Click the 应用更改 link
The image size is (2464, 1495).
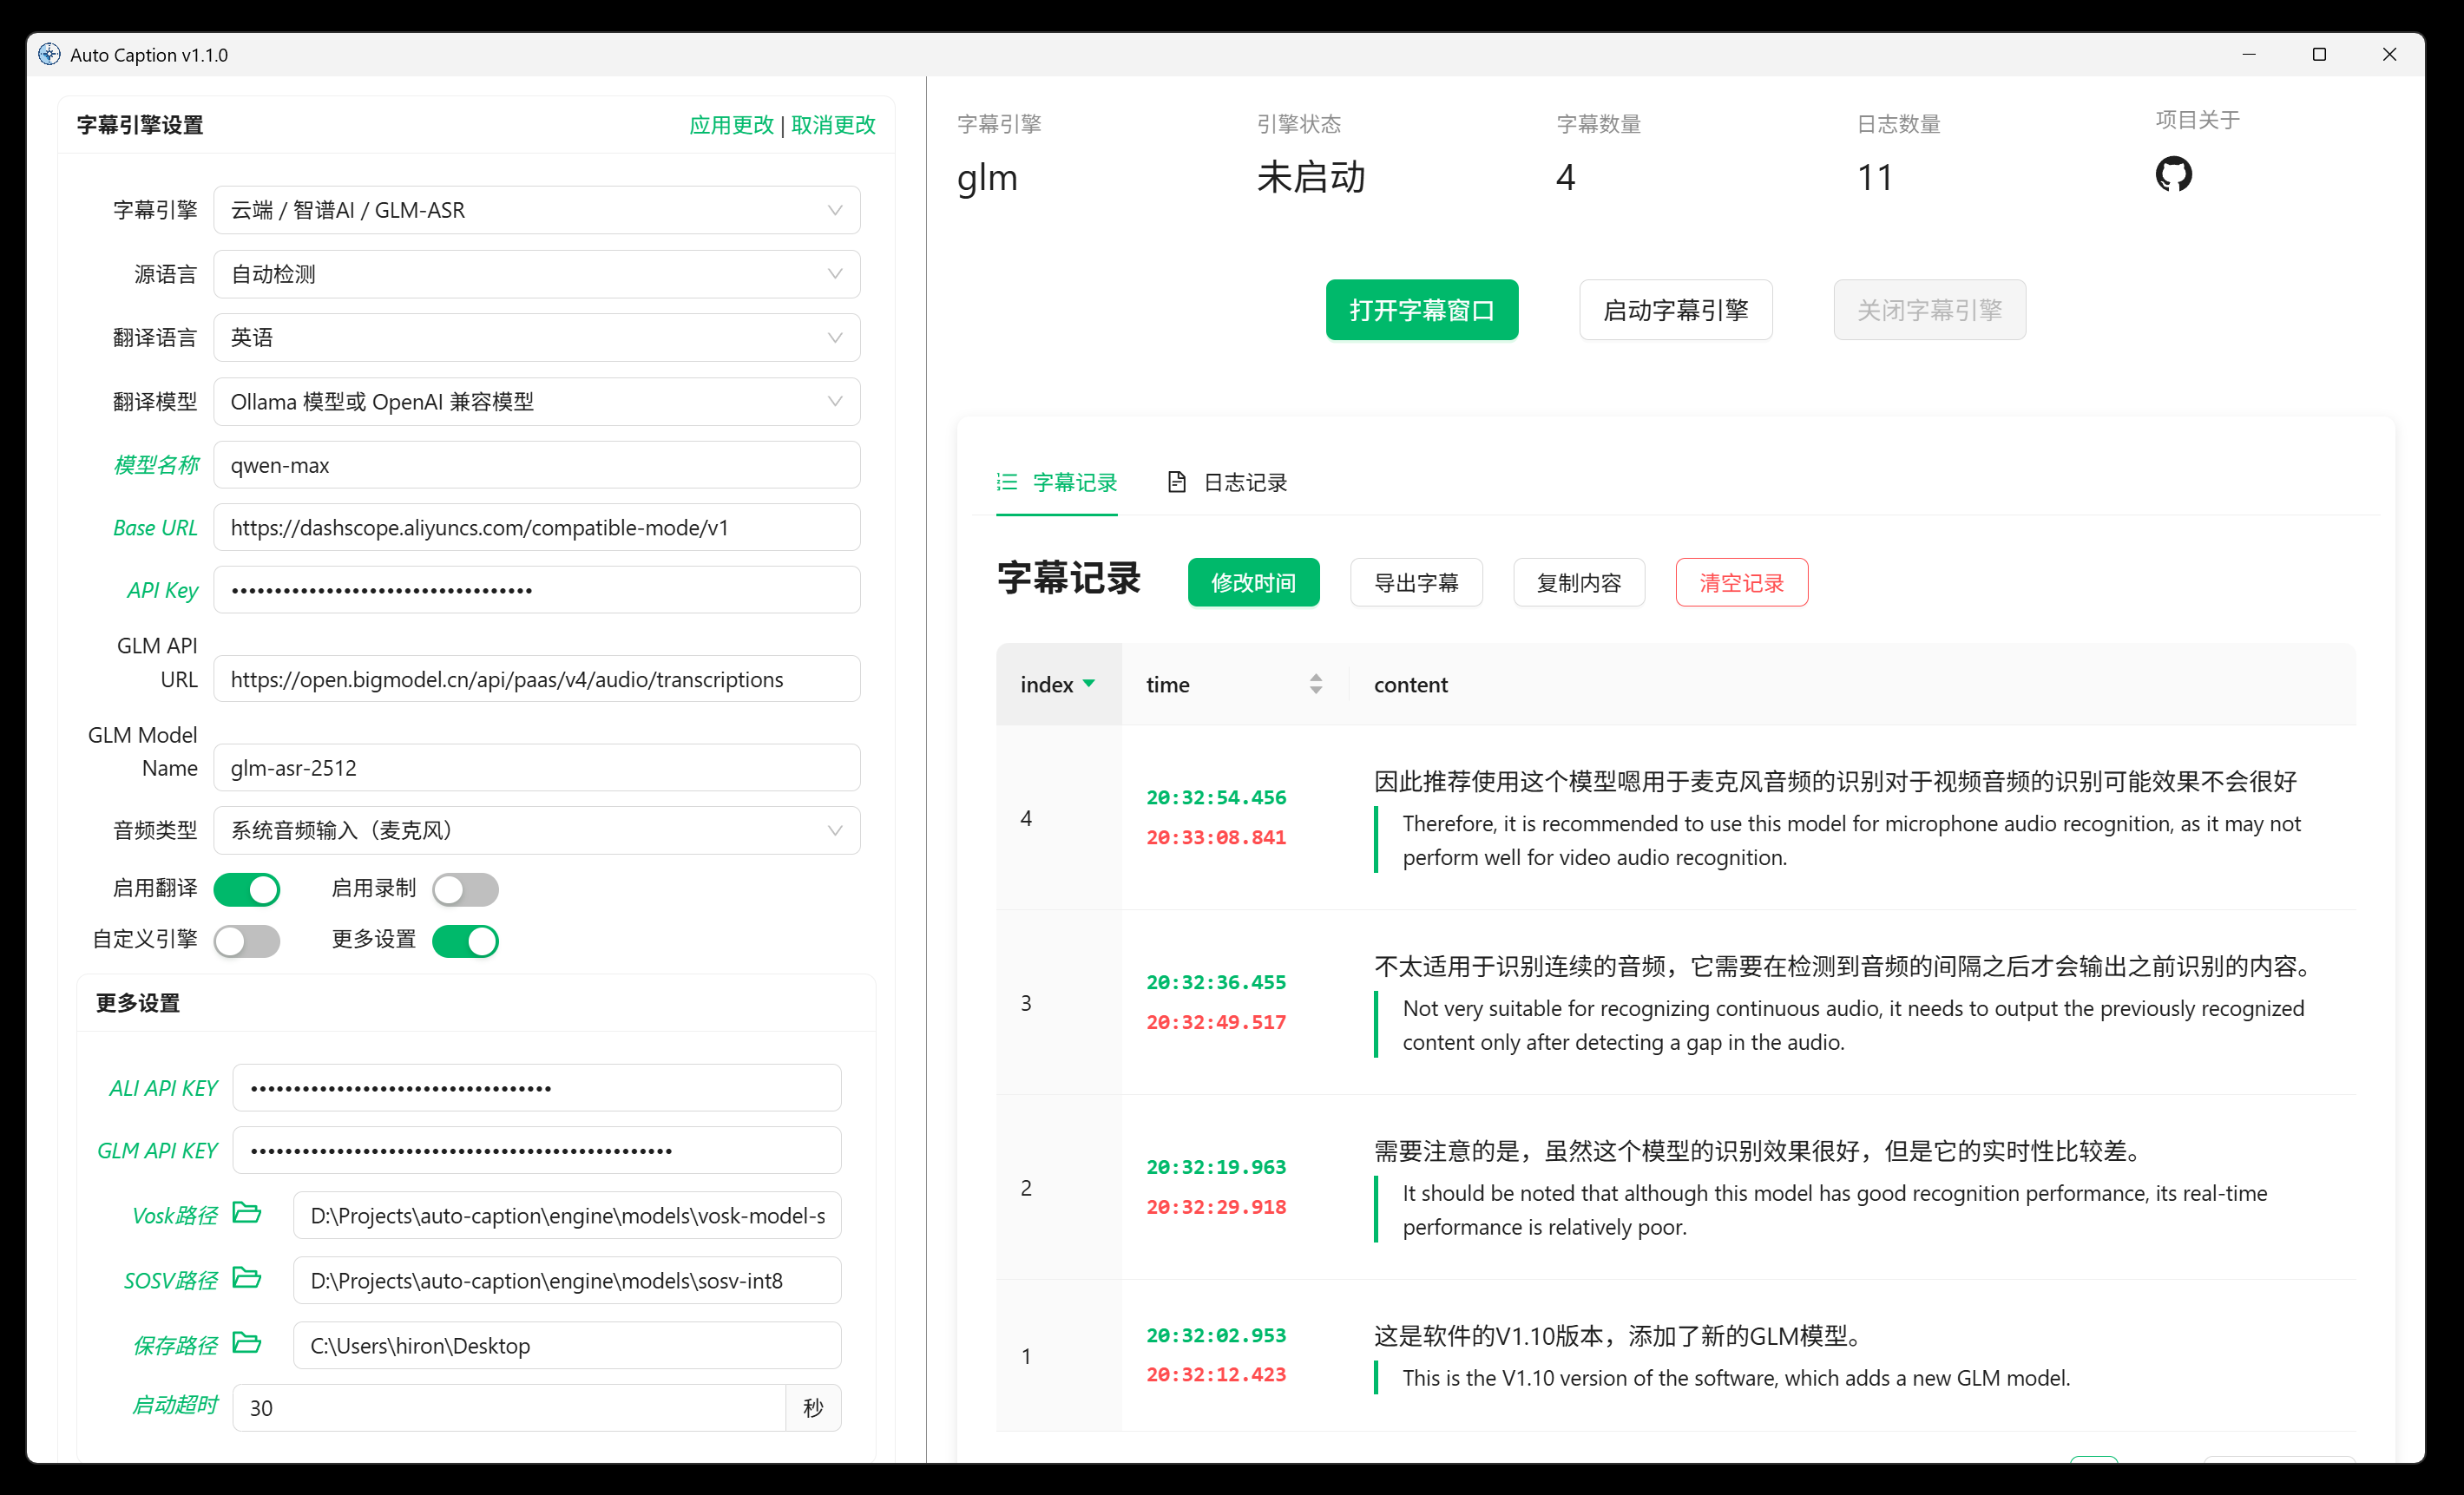(731, 125)
